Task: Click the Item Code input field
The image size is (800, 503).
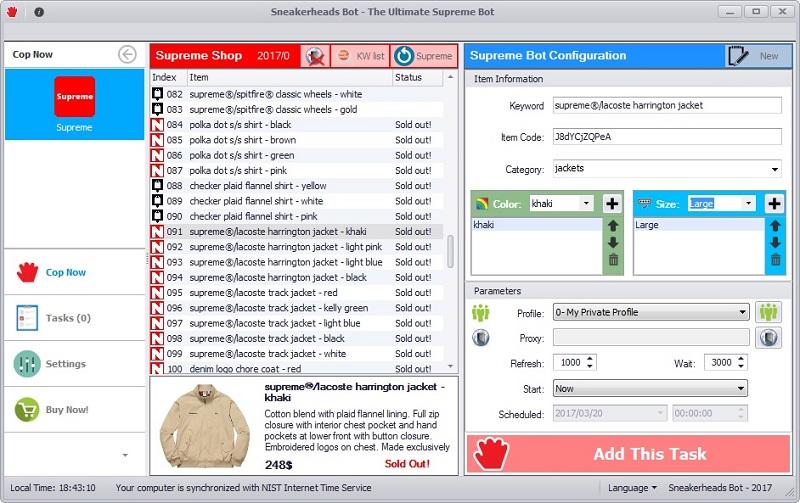Action: (x=667, y=137)
